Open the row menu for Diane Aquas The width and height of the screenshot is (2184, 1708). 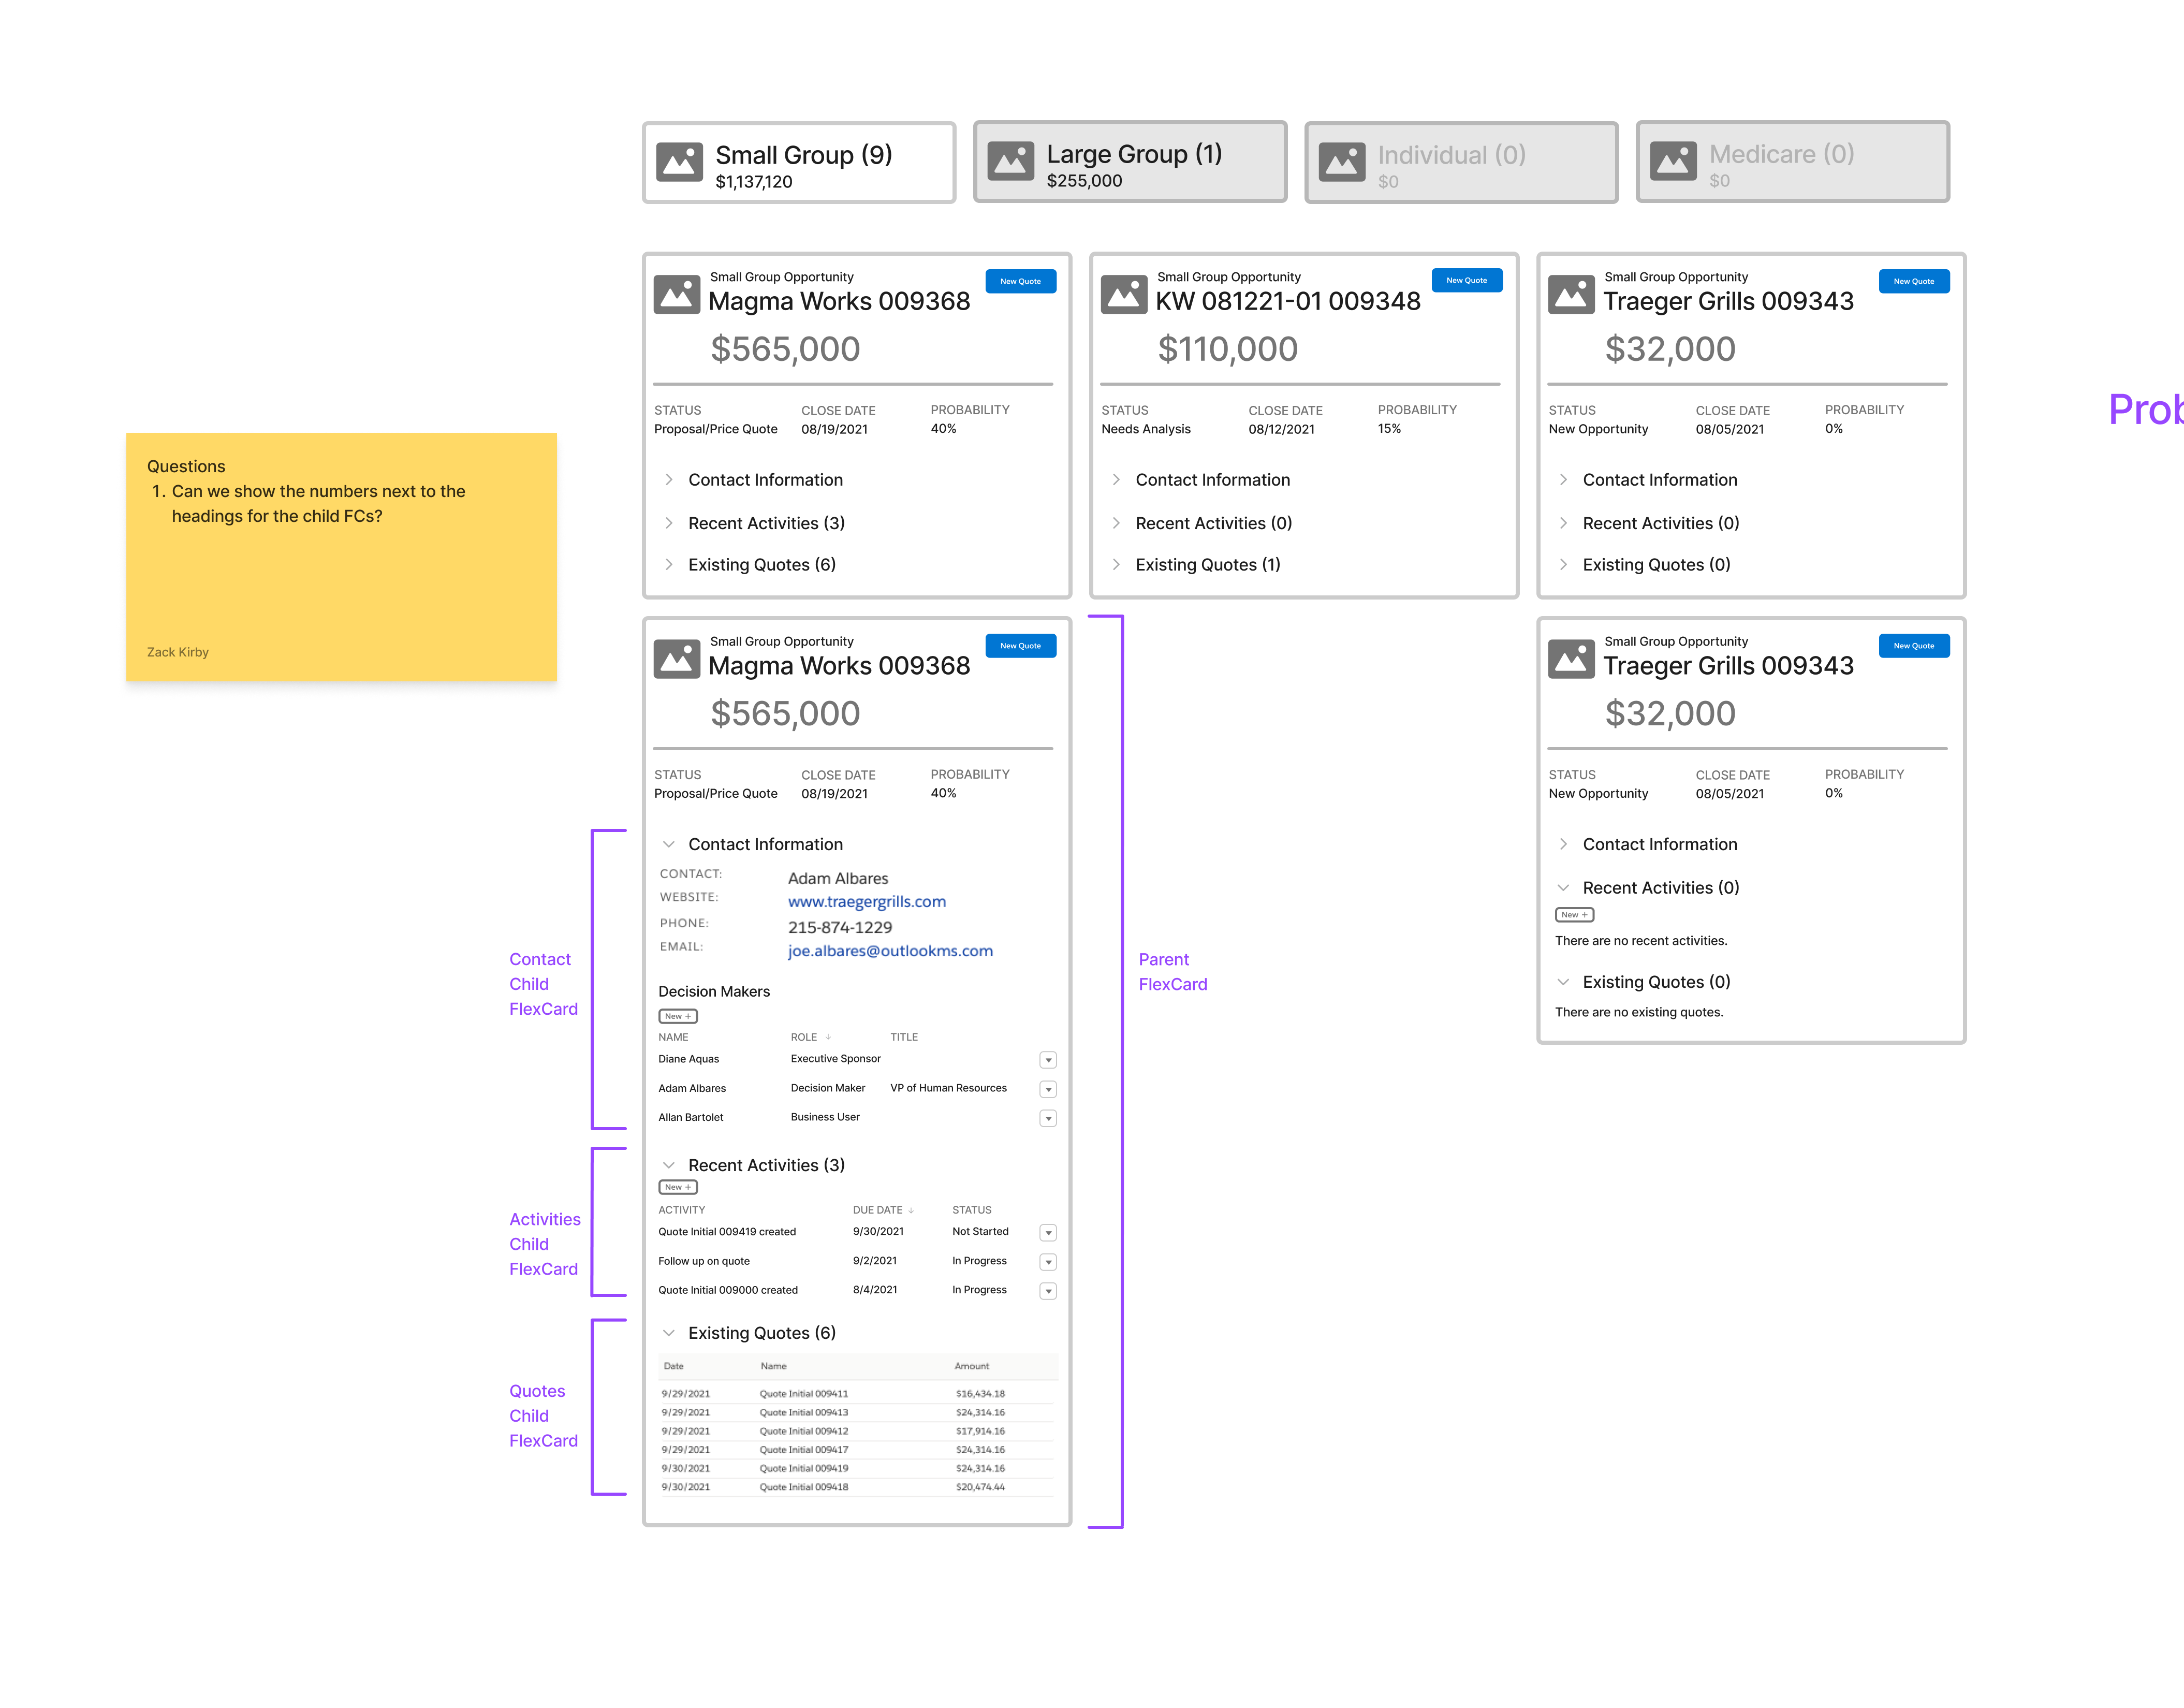tap(1048, 1060)
